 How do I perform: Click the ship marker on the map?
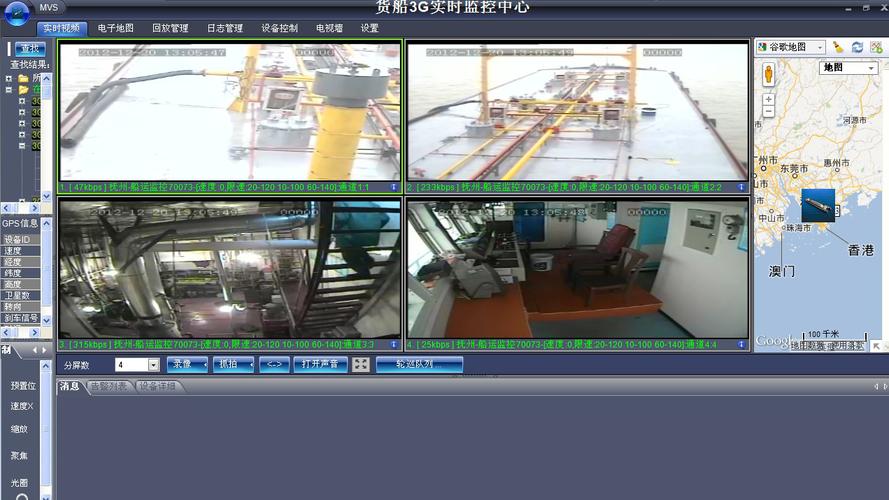click(x=818, y=205)
